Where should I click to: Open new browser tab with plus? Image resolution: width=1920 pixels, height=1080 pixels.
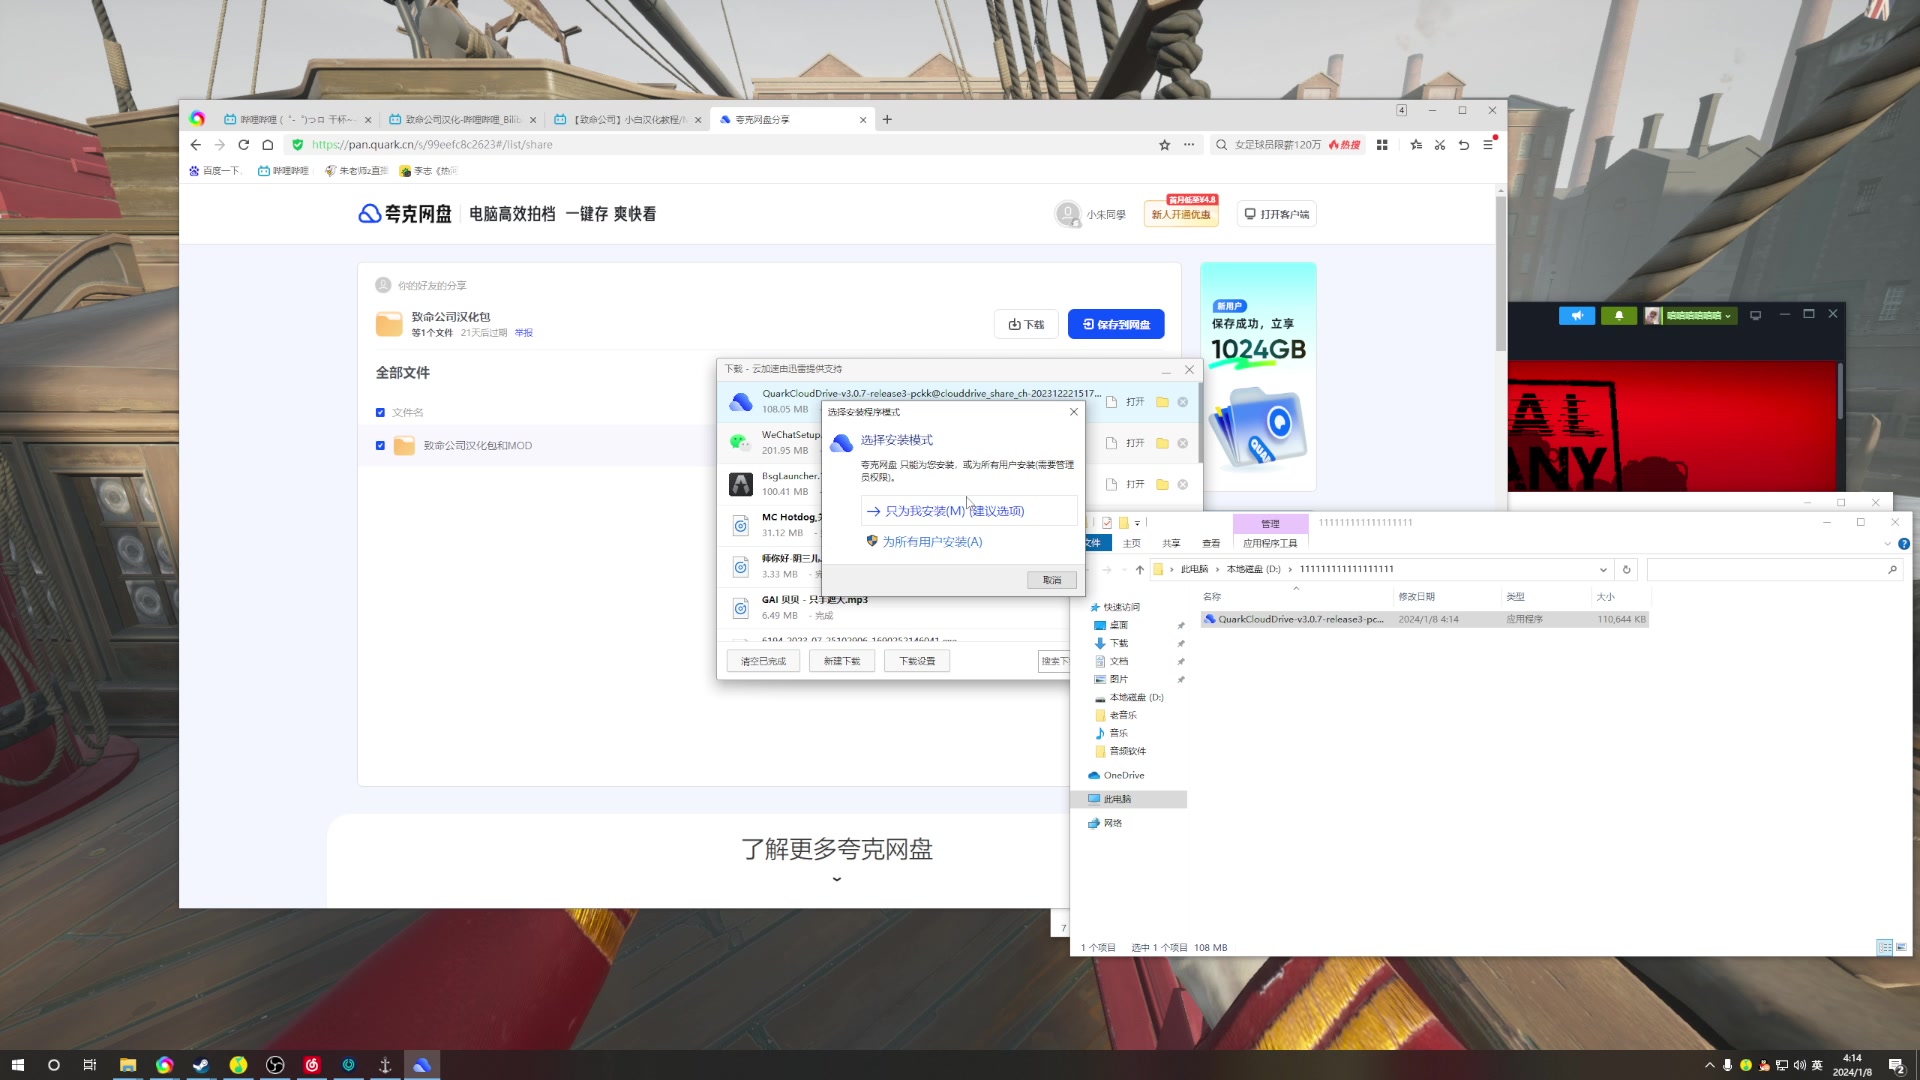(x=887, y=119)
